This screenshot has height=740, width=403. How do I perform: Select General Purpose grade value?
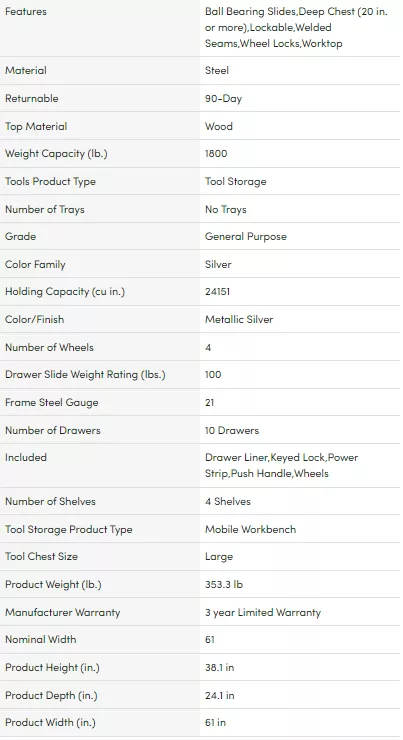(x=245, y=236)
